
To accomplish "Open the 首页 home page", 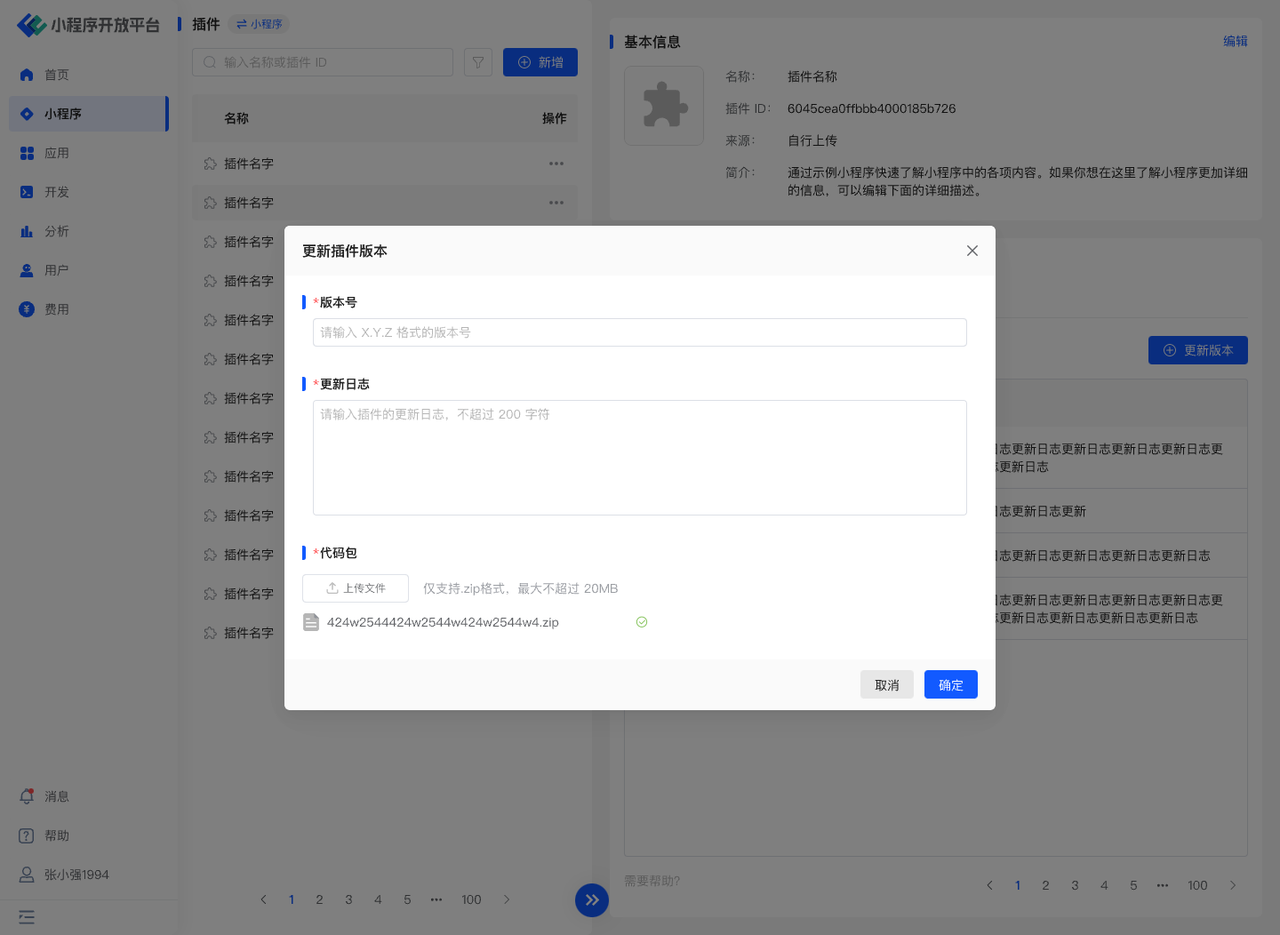I will point(56,75).
